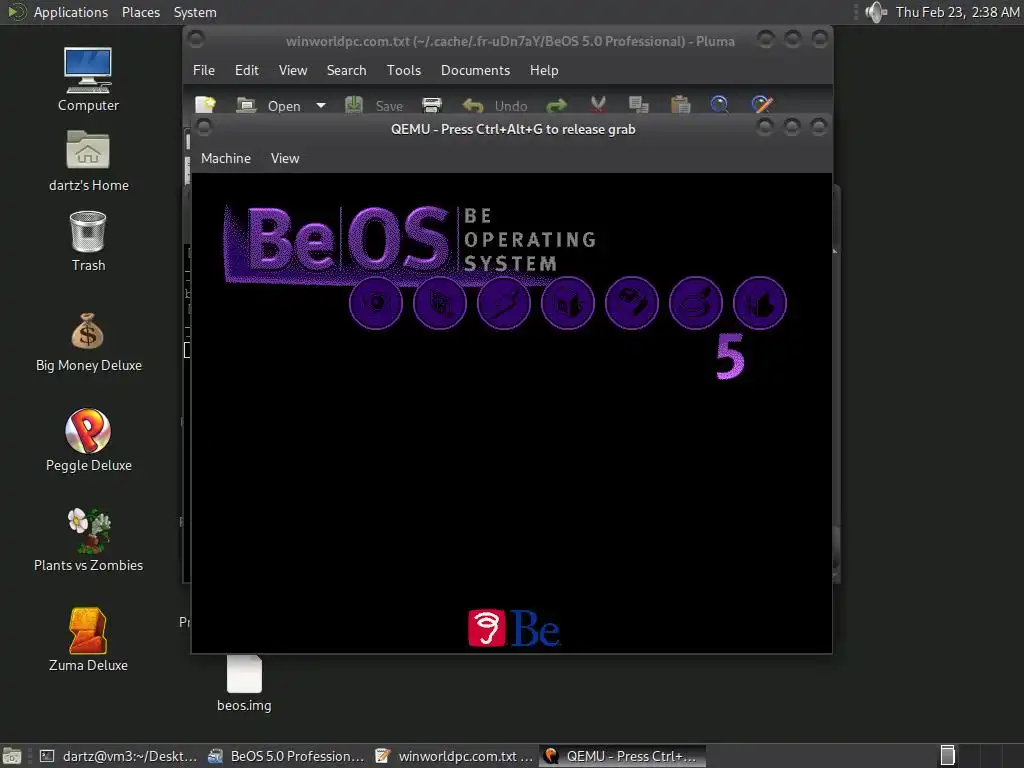Click the Cut scissors icon in Pluma
The image size is (1024, 768).
(x=598, y=105)
